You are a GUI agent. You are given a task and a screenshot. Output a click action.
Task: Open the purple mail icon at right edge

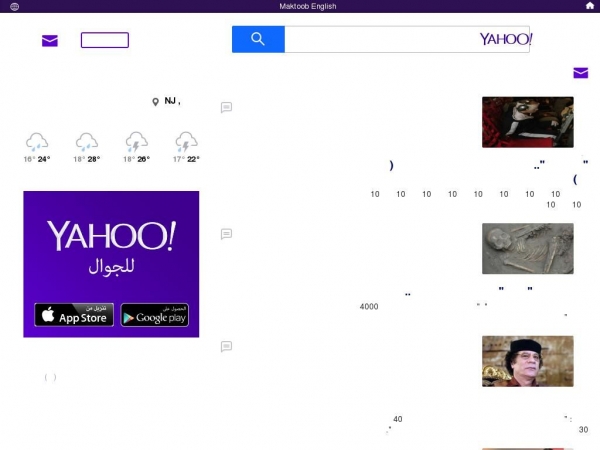pos(580,73)
